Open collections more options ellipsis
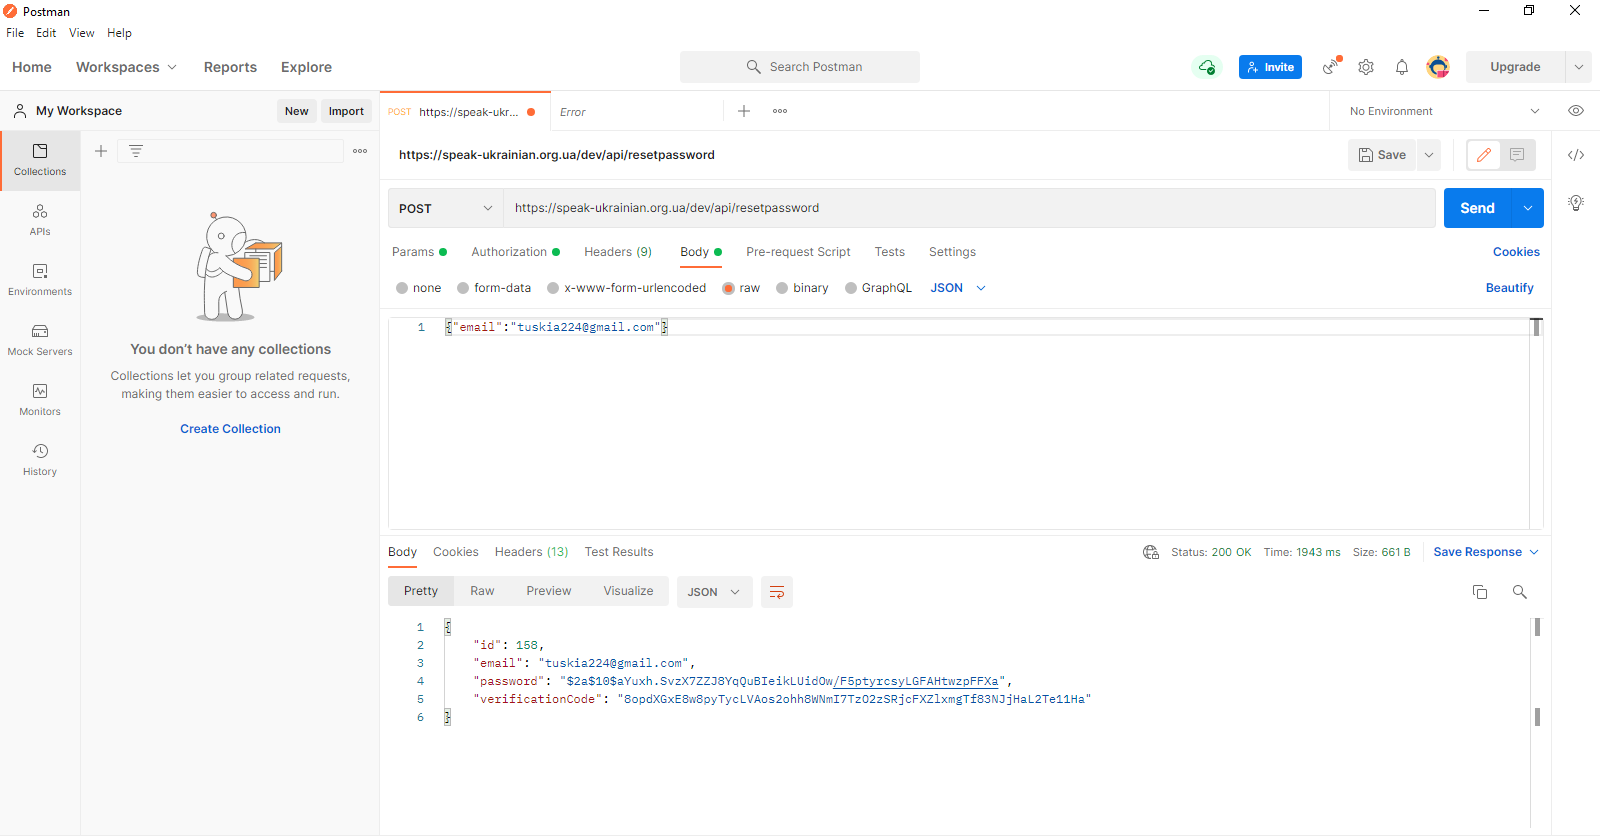The width and height of the screenshot is (1600, 837). click(x=360, y=151)
